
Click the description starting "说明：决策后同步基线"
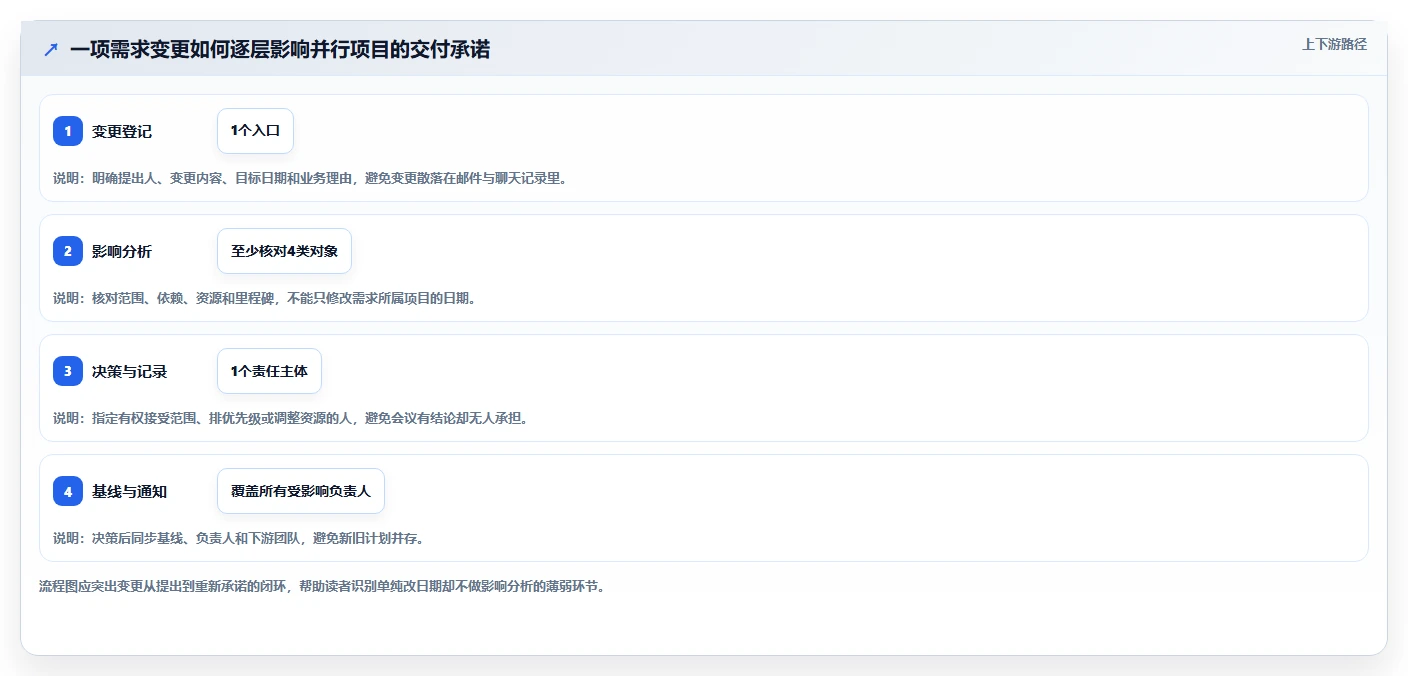238,538
